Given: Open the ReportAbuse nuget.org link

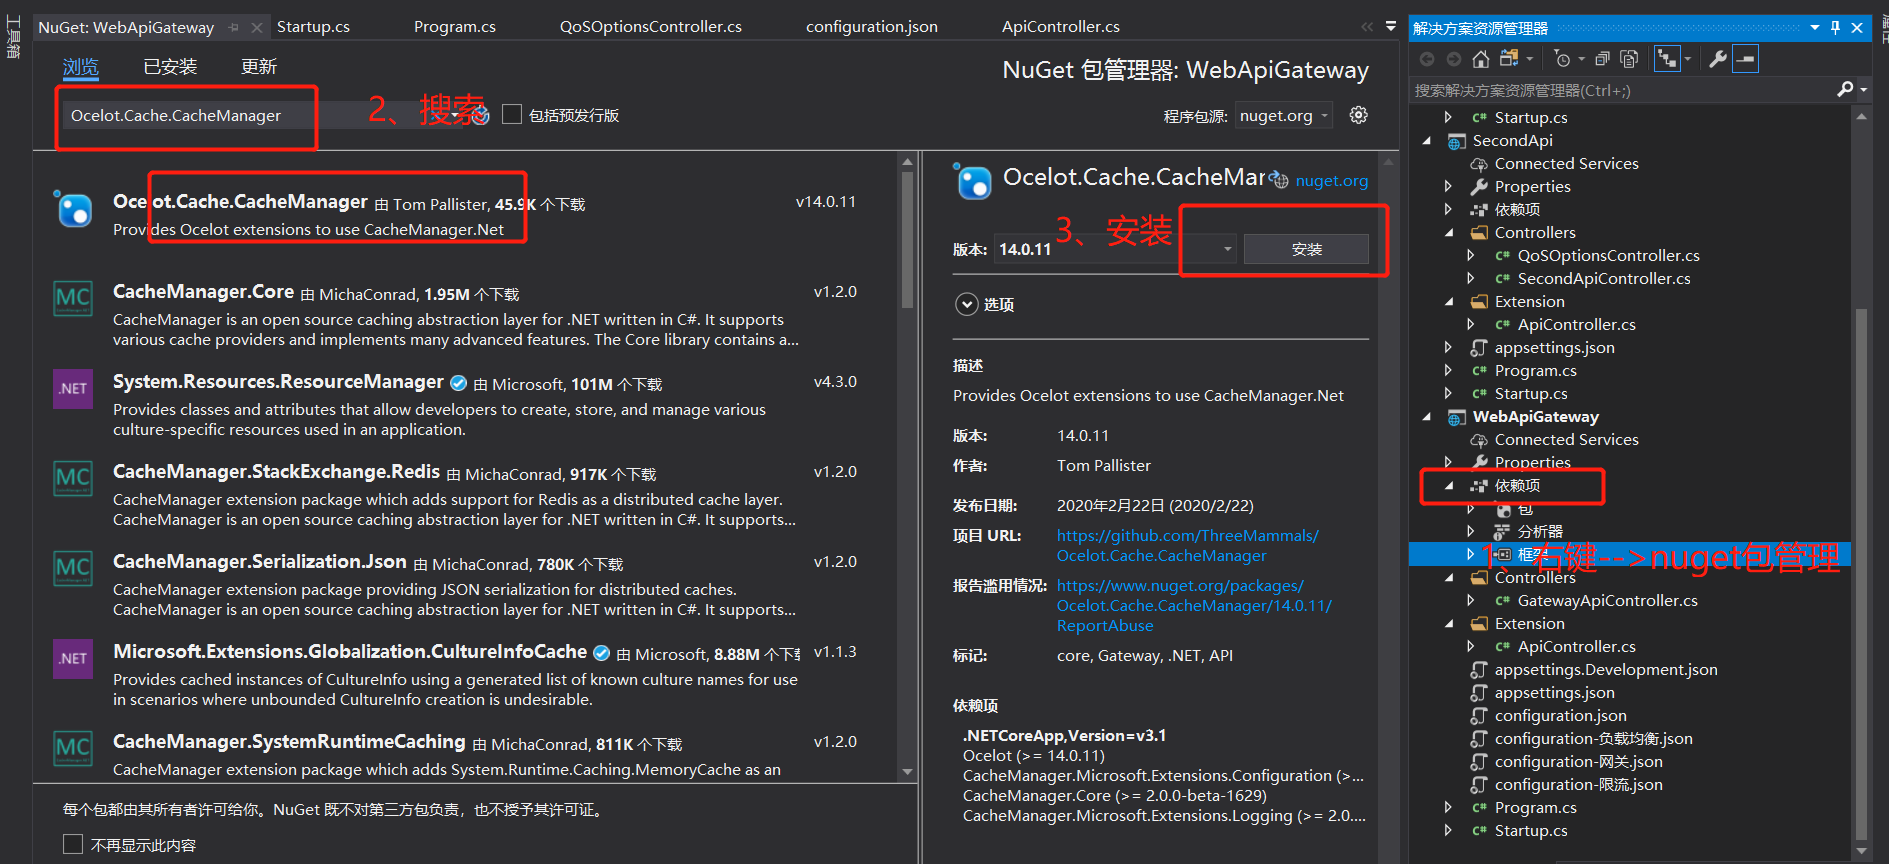Looking at the screenshot, I should [x=1194, y=606].
